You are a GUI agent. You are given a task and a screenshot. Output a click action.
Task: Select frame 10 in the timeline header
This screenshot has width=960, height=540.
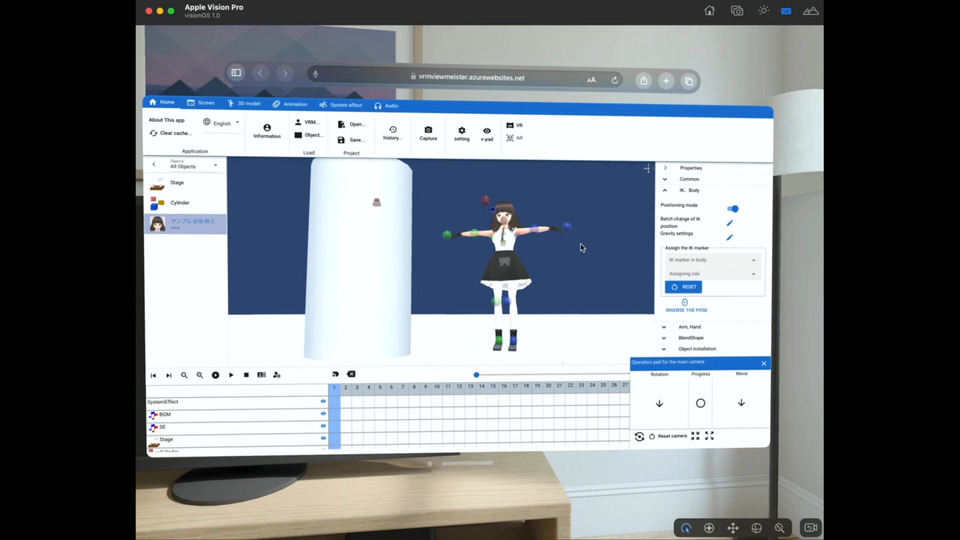437,386
